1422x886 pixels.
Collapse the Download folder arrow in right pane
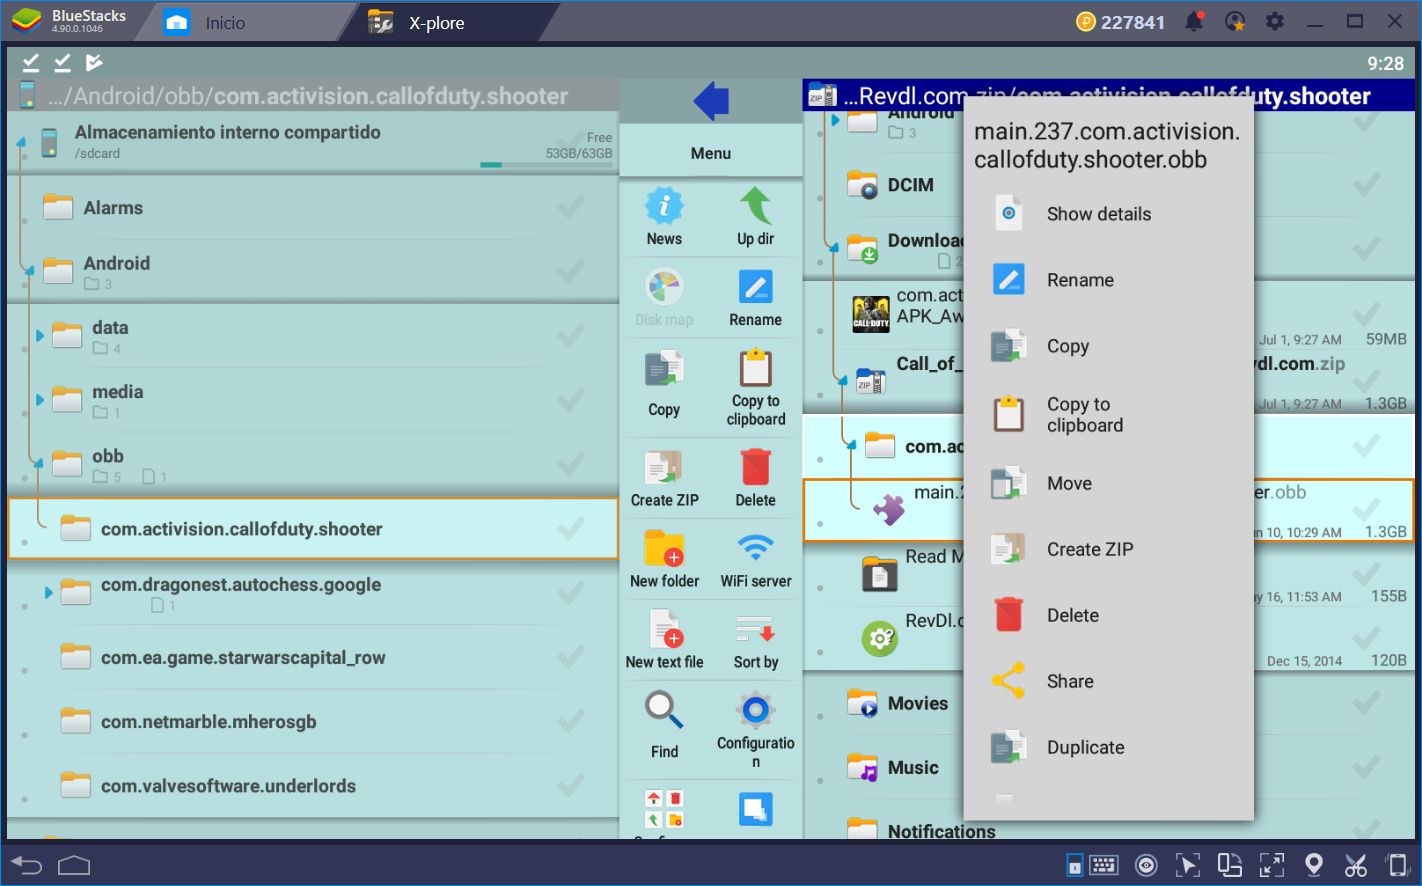[x=832, y=247]
